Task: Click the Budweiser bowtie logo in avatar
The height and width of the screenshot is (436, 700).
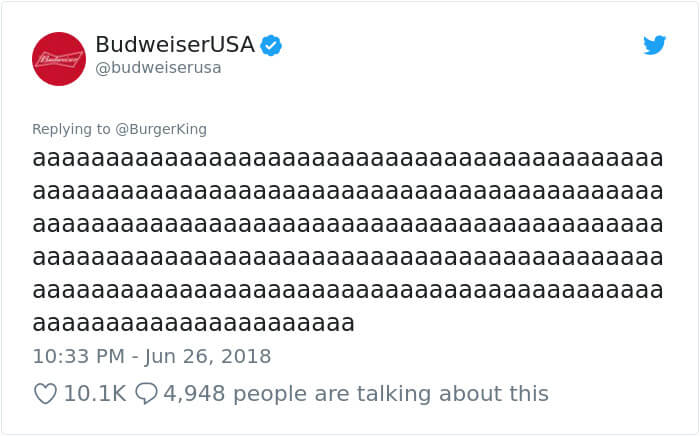Action: pyautogui.click(x=59, y=59)
